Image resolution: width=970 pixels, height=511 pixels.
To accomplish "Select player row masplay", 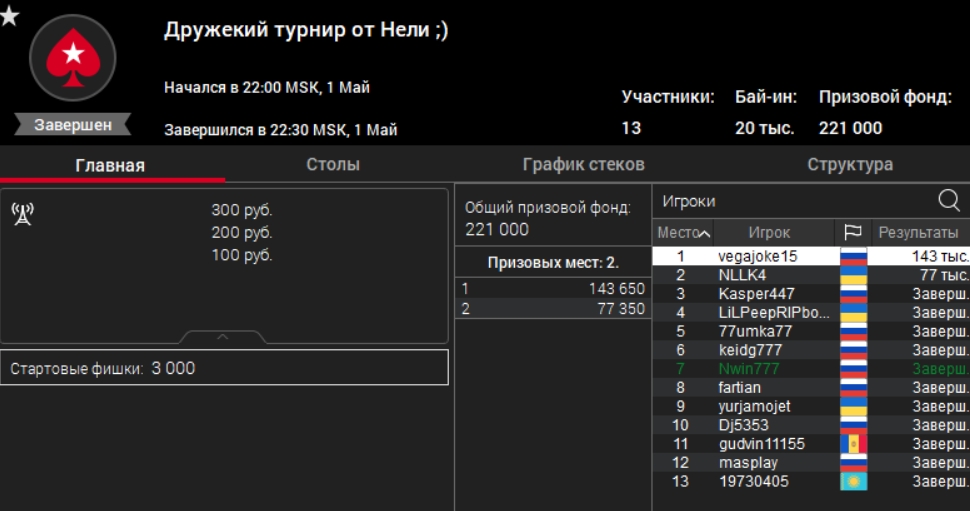I will pos(811,463).
